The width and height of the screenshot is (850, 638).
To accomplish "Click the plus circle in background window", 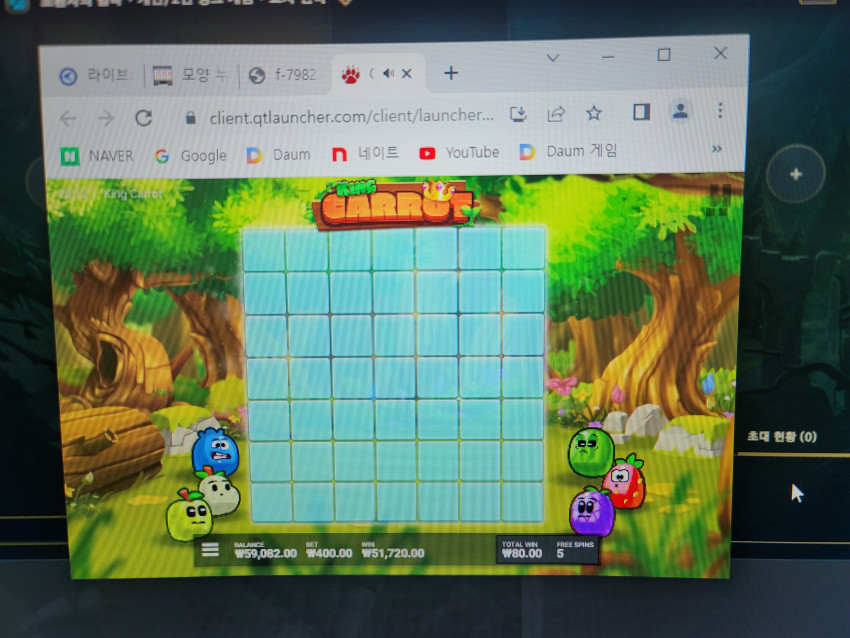I will point(796,174).
